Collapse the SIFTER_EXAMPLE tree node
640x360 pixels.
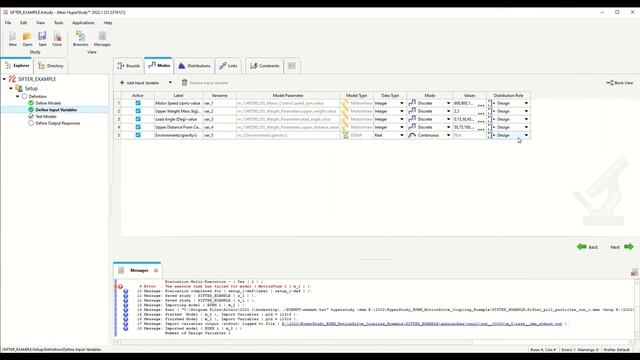[4, 79]
